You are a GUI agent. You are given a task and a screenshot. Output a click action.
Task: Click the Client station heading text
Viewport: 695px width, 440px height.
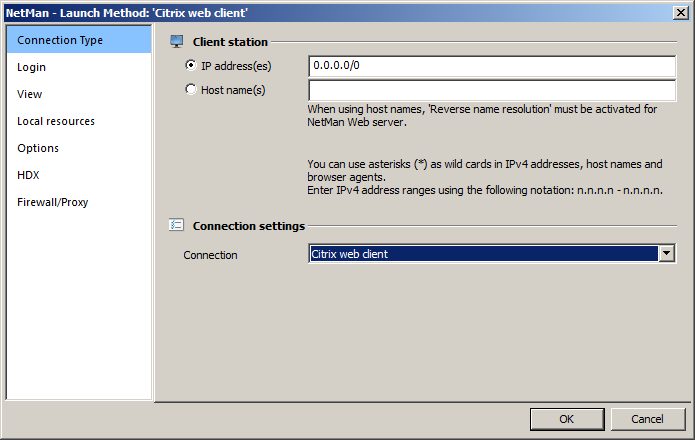tap(230, 42)
